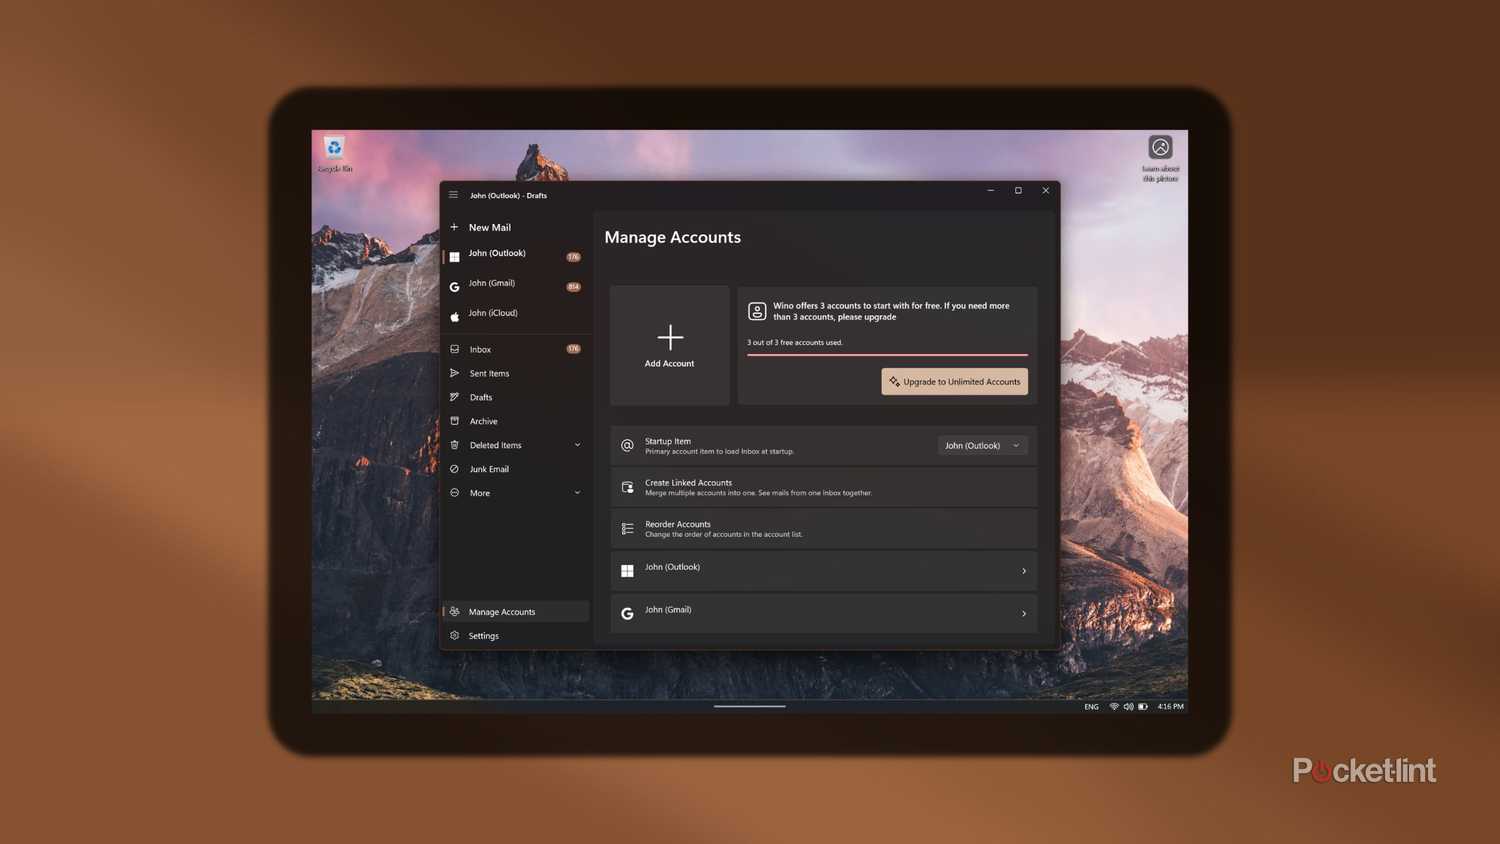The width and height of the screenshot is (1500, 844).
Task: Open the 4:16 PM taskbar clock
Action: click(x=1170, y=706)
